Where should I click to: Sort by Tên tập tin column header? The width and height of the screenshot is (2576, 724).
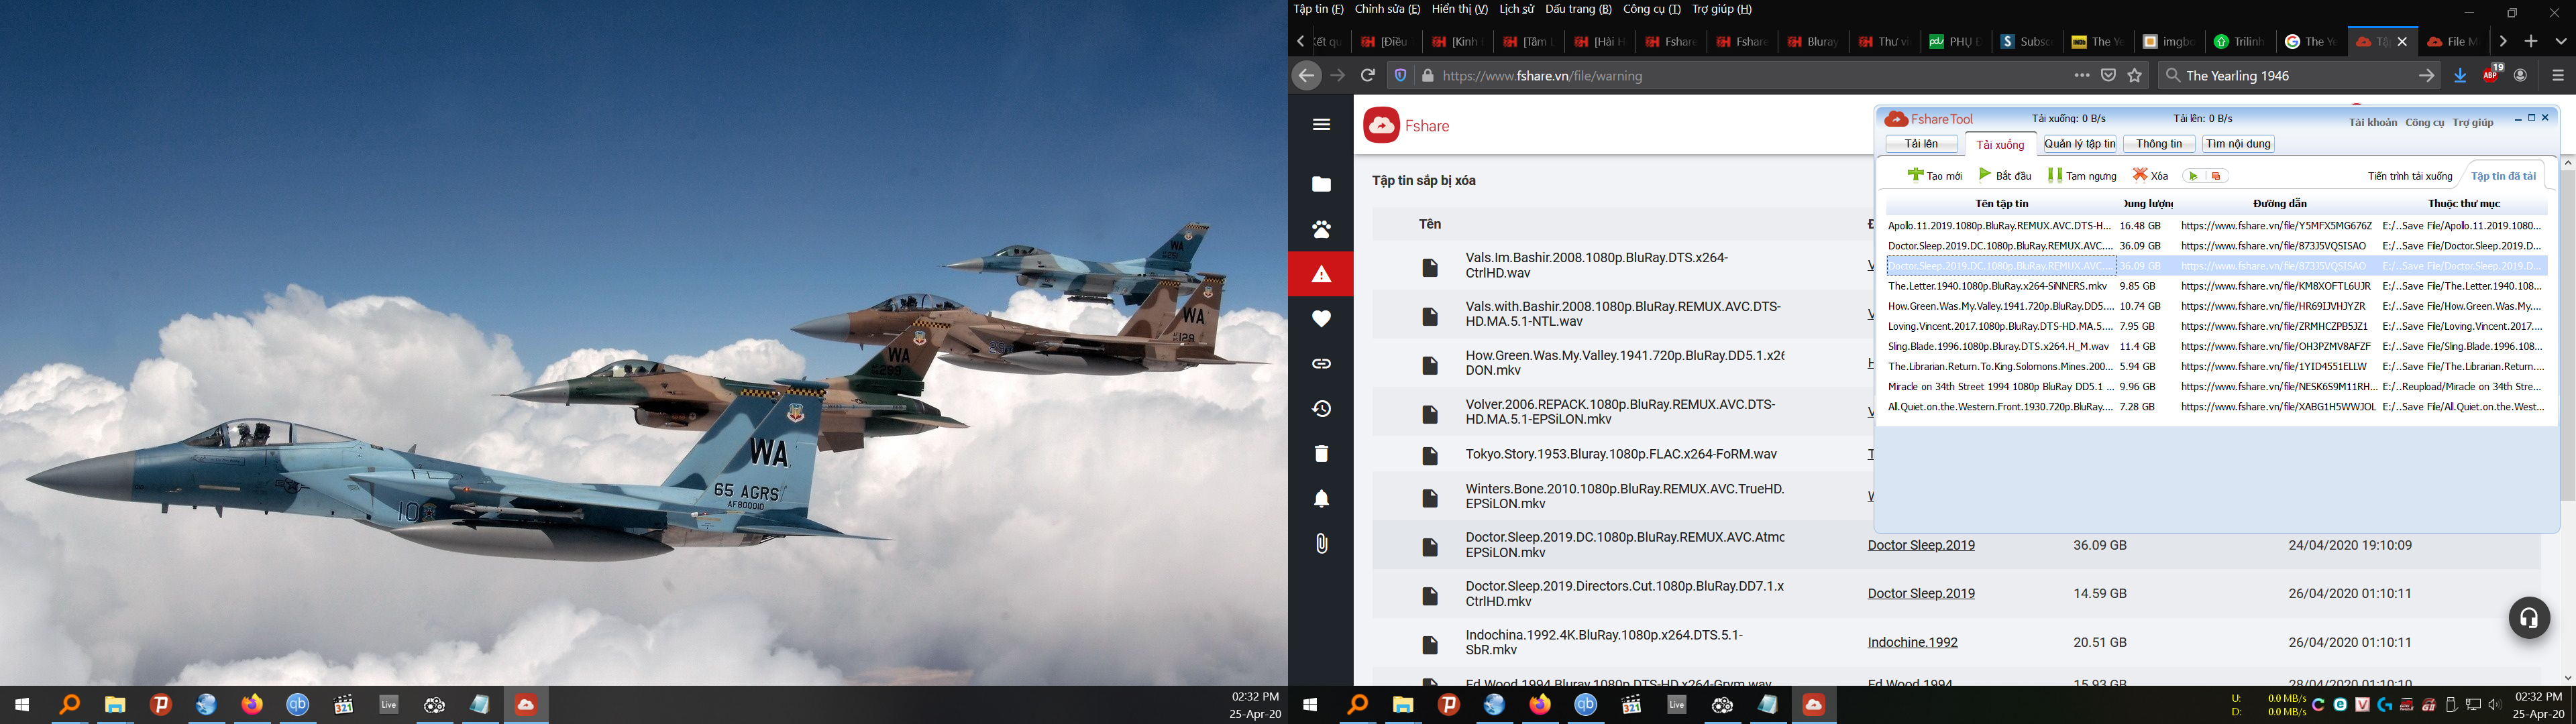coord(2002,204)
